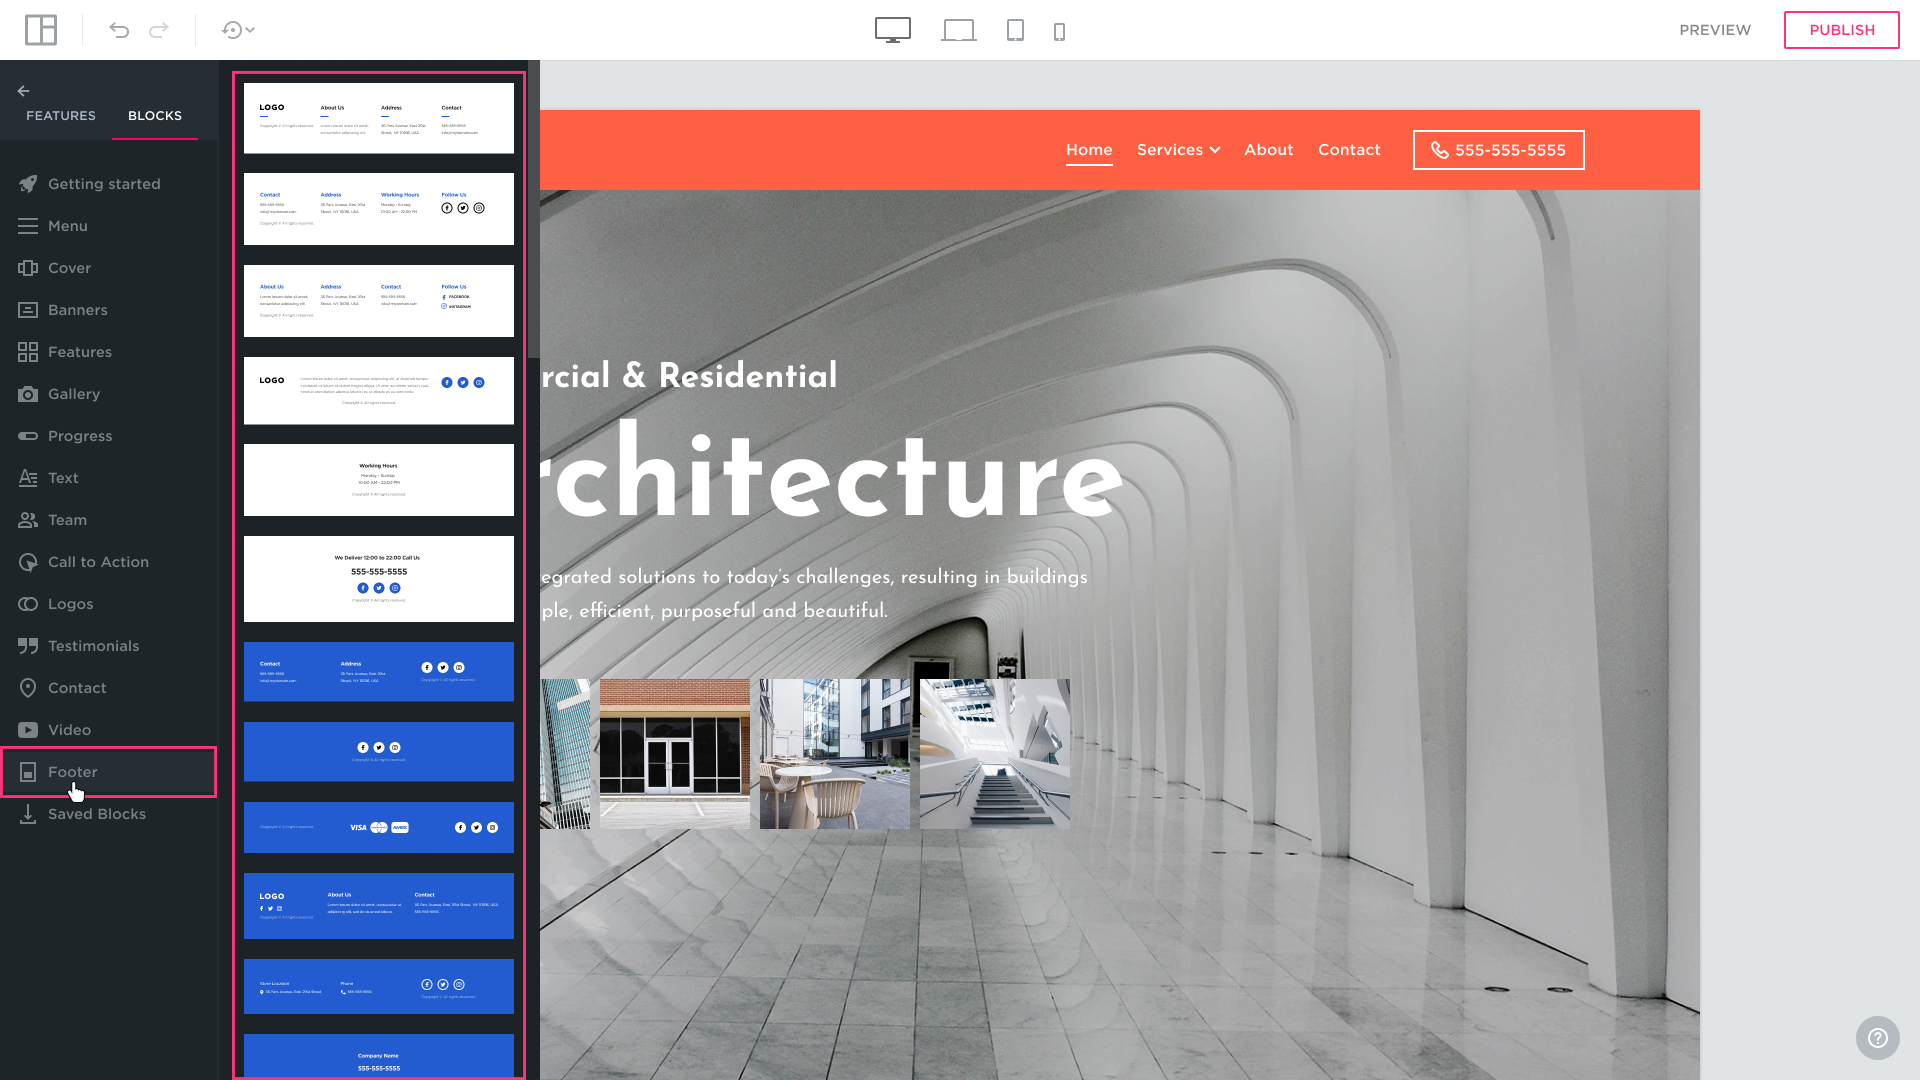Open the layout panel icon at top-left
The height and width of the screenshot is (1080, 1920).
point(41,30)
